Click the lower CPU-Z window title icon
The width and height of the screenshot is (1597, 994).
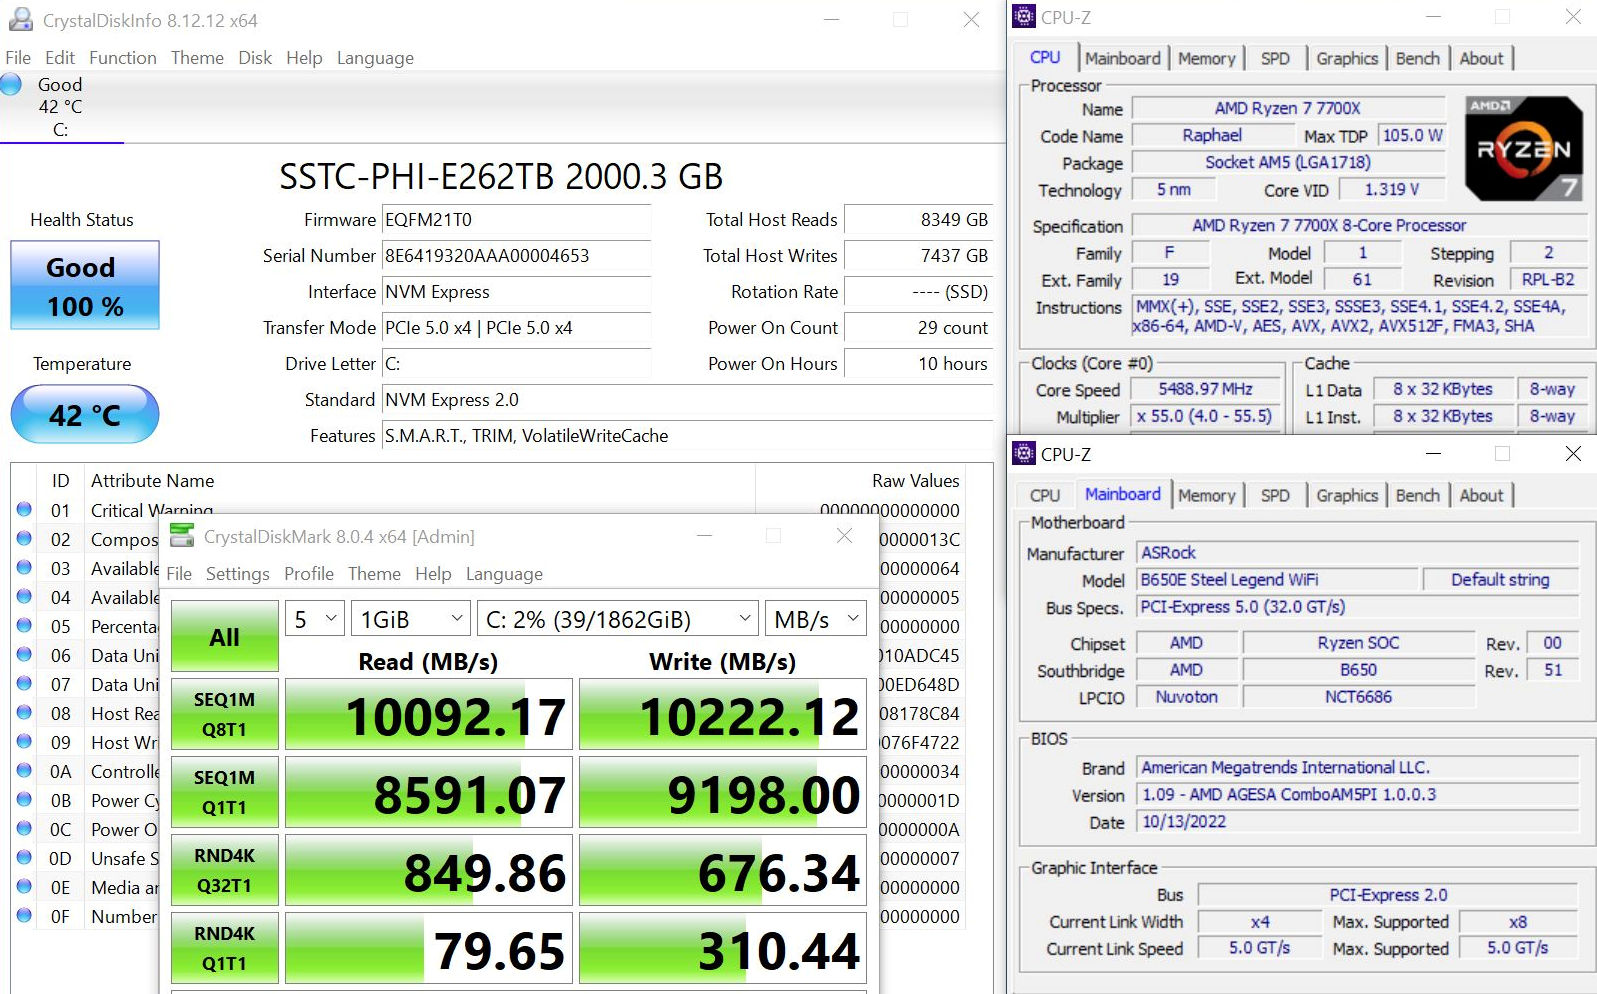click(x=1024, y=453)
